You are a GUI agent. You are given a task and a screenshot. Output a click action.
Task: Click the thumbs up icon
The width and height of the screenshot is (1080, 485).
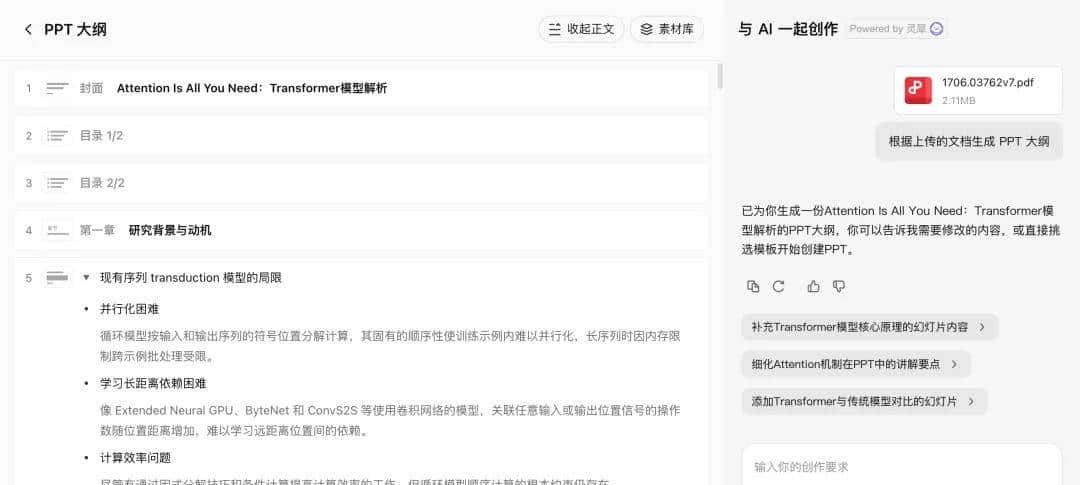coord(813,287)
